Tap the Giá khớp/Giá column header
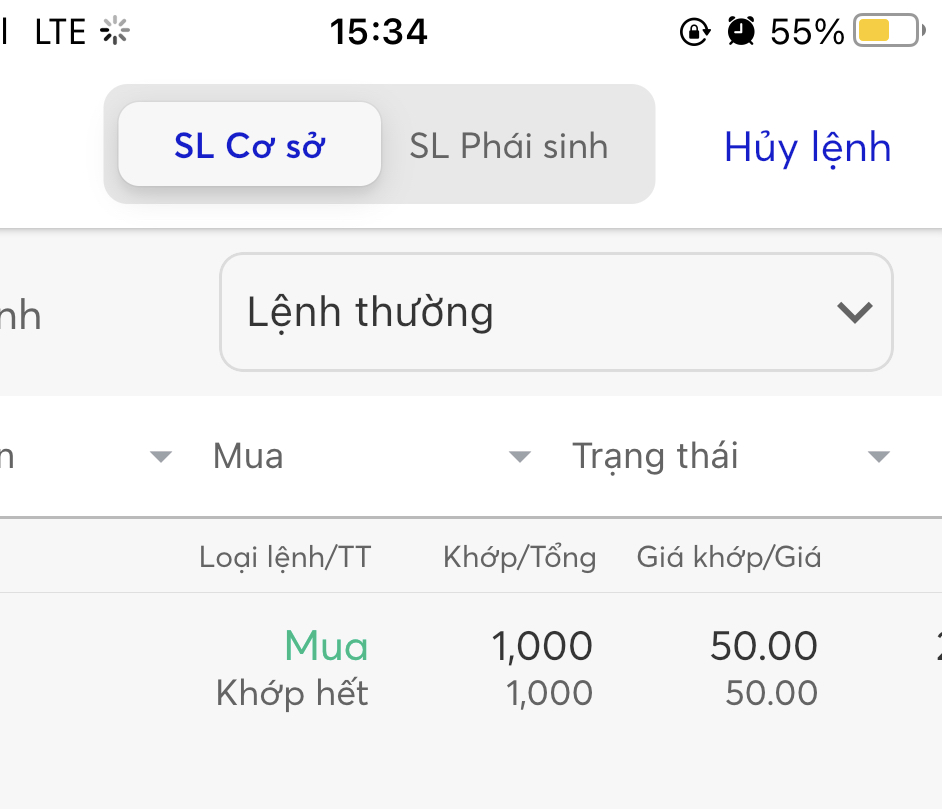Screen dimensions: 942x809 click(729, 557)
